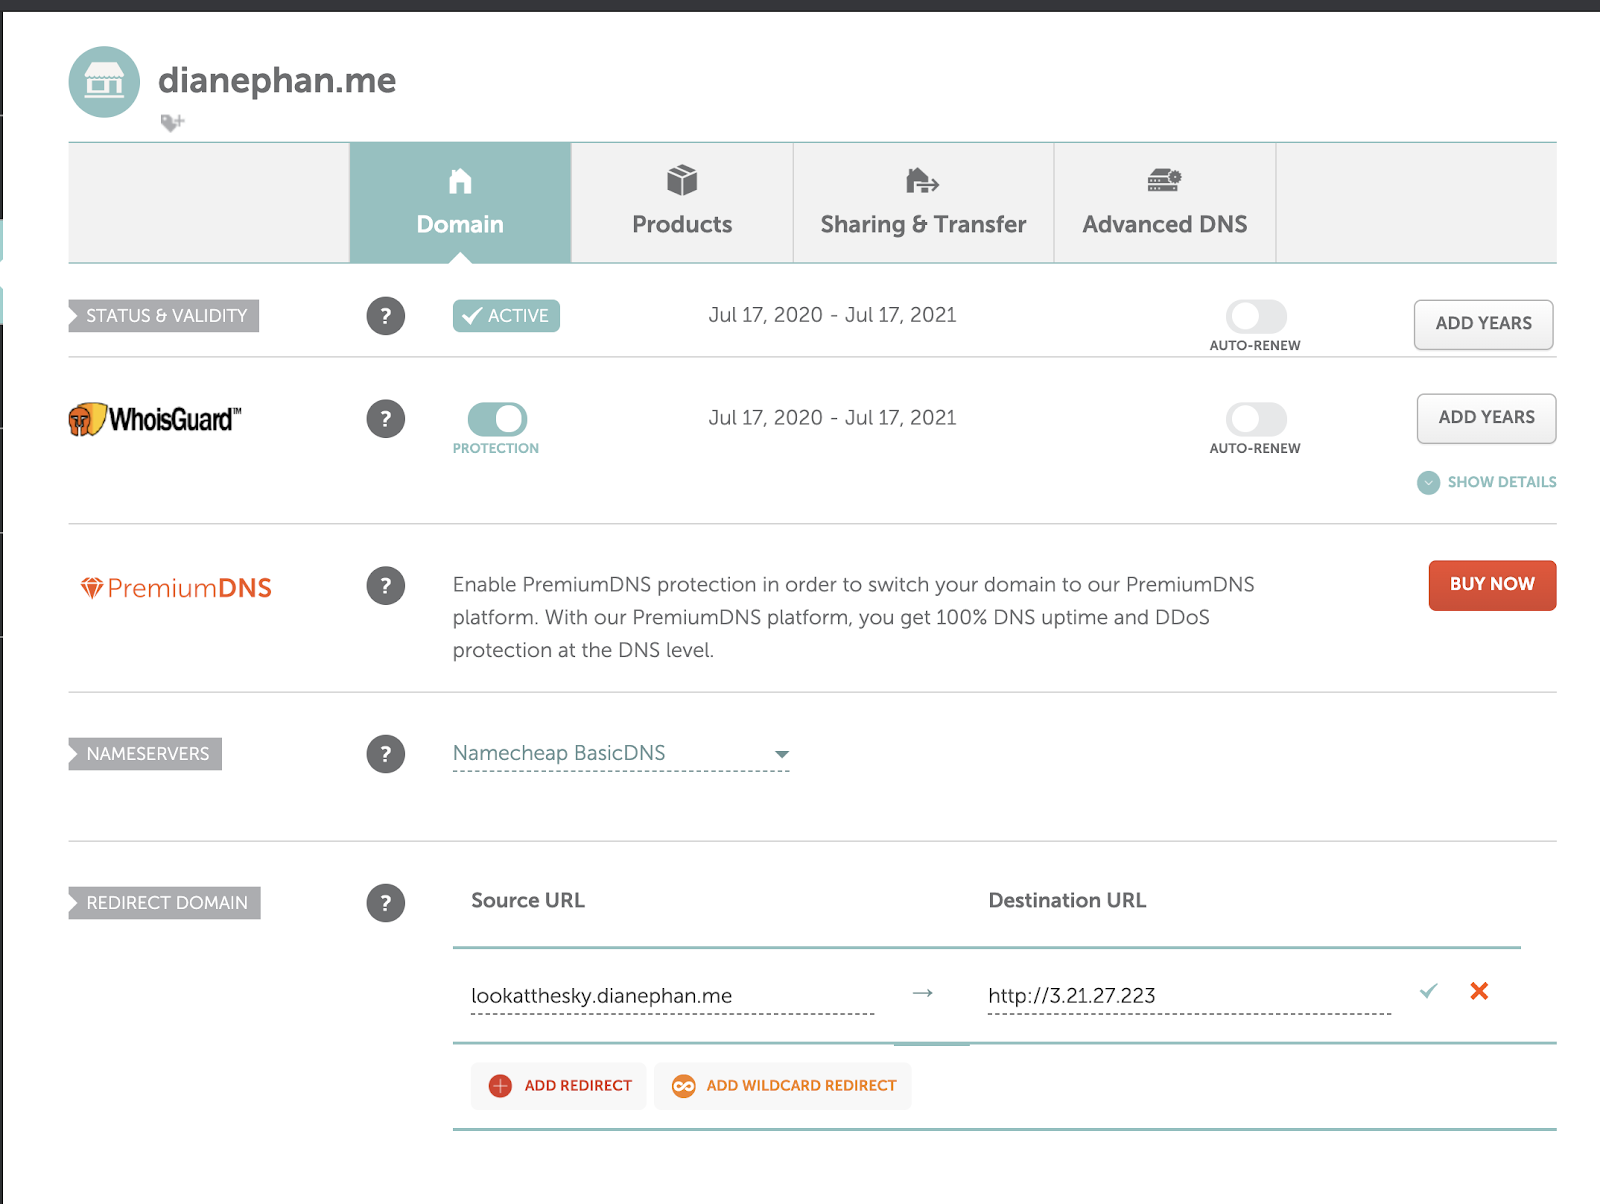Confirm redirect with the checkmark icon
Viewport: 1600px width, 1204px height.
1428,991
